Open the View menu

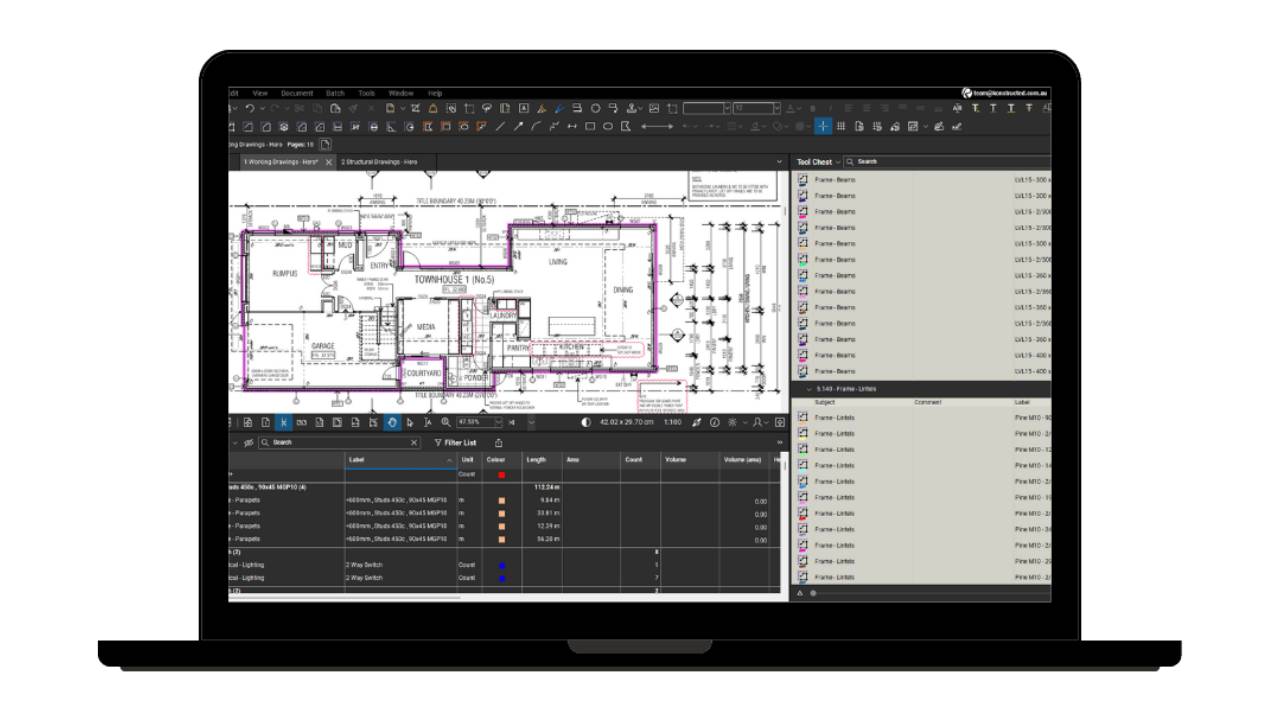click(260, 93)
